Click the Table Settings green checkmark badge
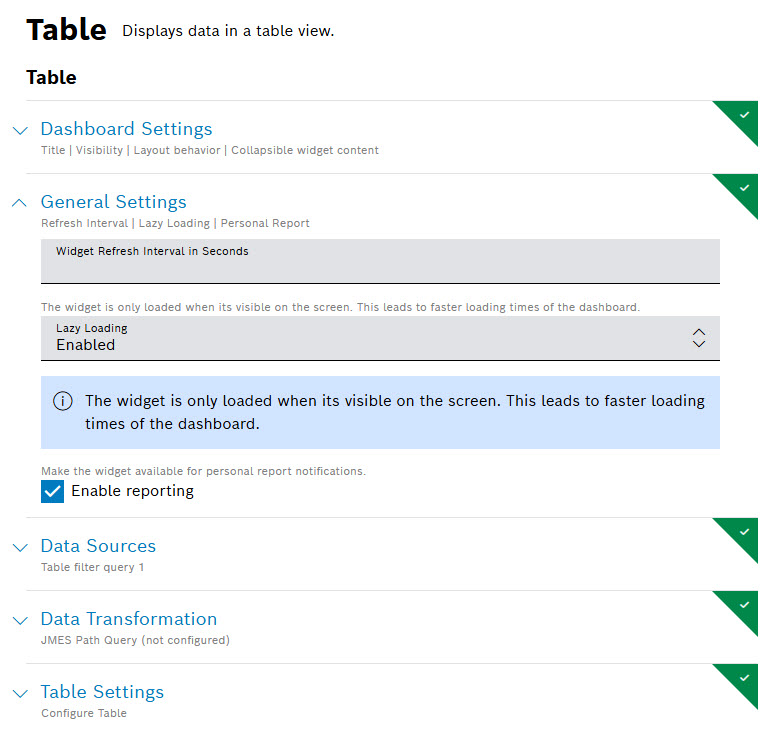The height and width of the screenshot is (744, 779). [743, 679]
